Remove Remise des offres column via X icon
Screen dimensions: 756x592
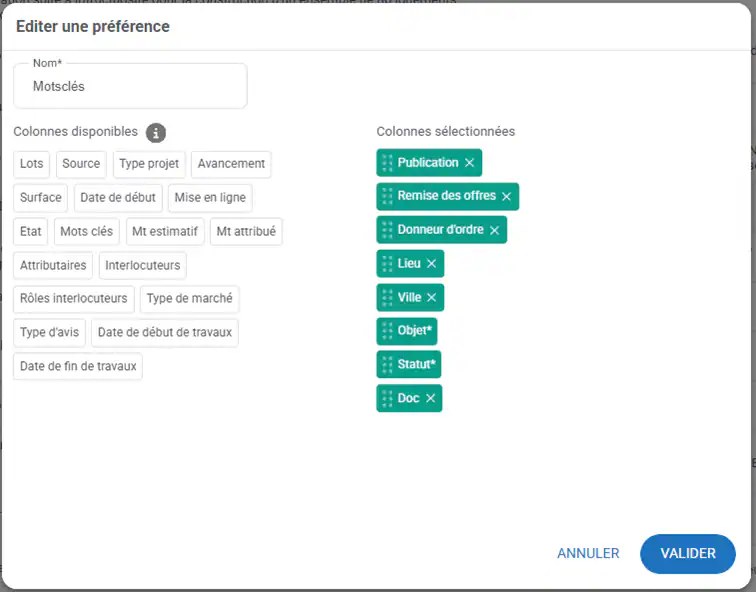point(506,197)
